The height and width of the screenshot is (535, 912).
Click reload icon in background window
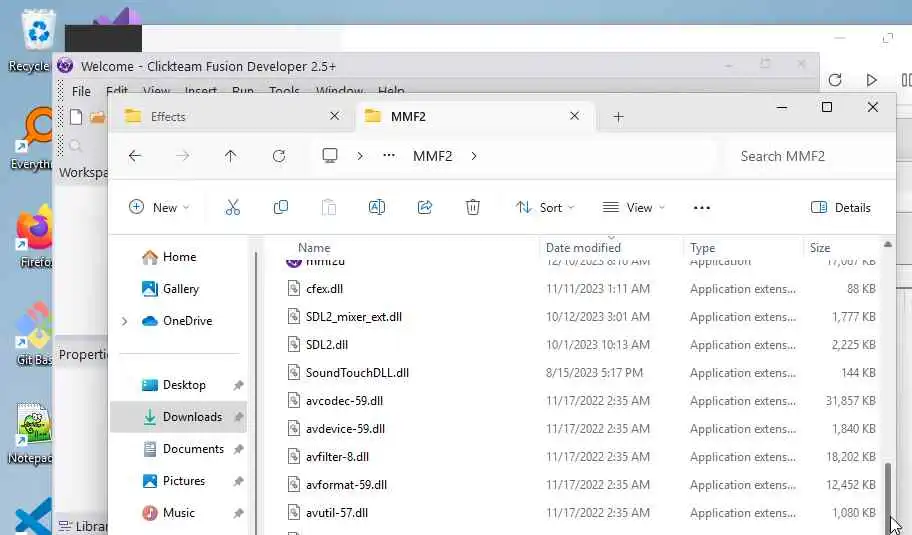(x=835, y=80)
